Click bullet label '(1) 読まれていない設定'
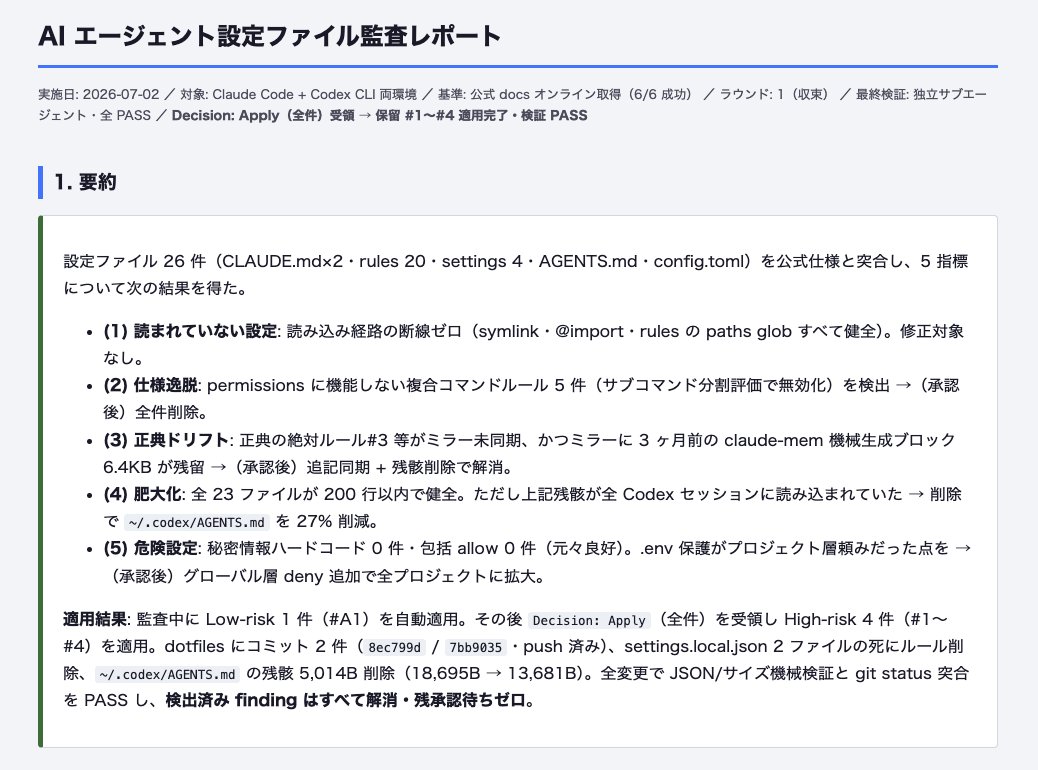Viewport: 1038px width, 770px height. pos(190,331)
